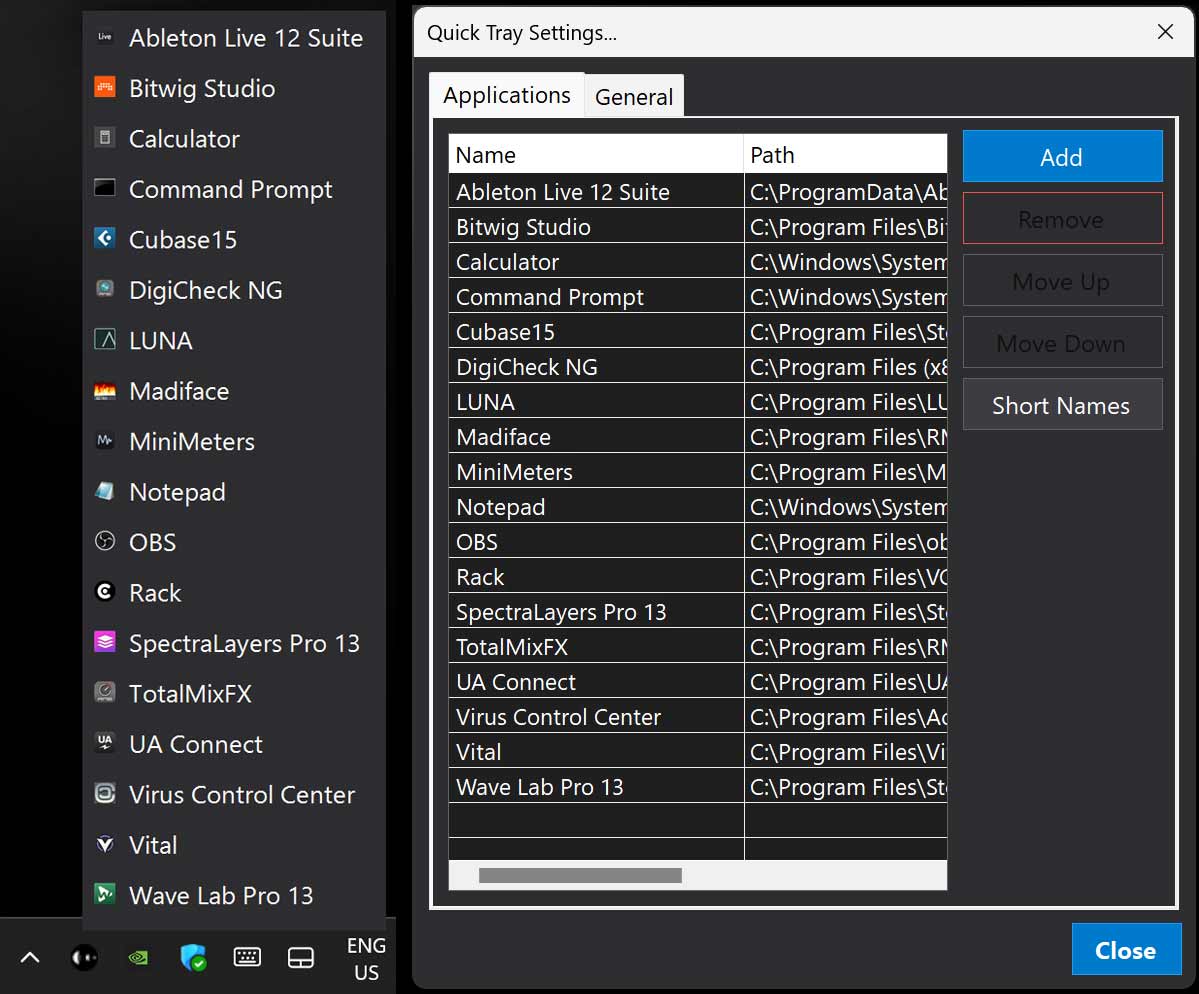Click the Vital icon in tray menu
This screenshot has width=1199, height=994.
[105, 844]
